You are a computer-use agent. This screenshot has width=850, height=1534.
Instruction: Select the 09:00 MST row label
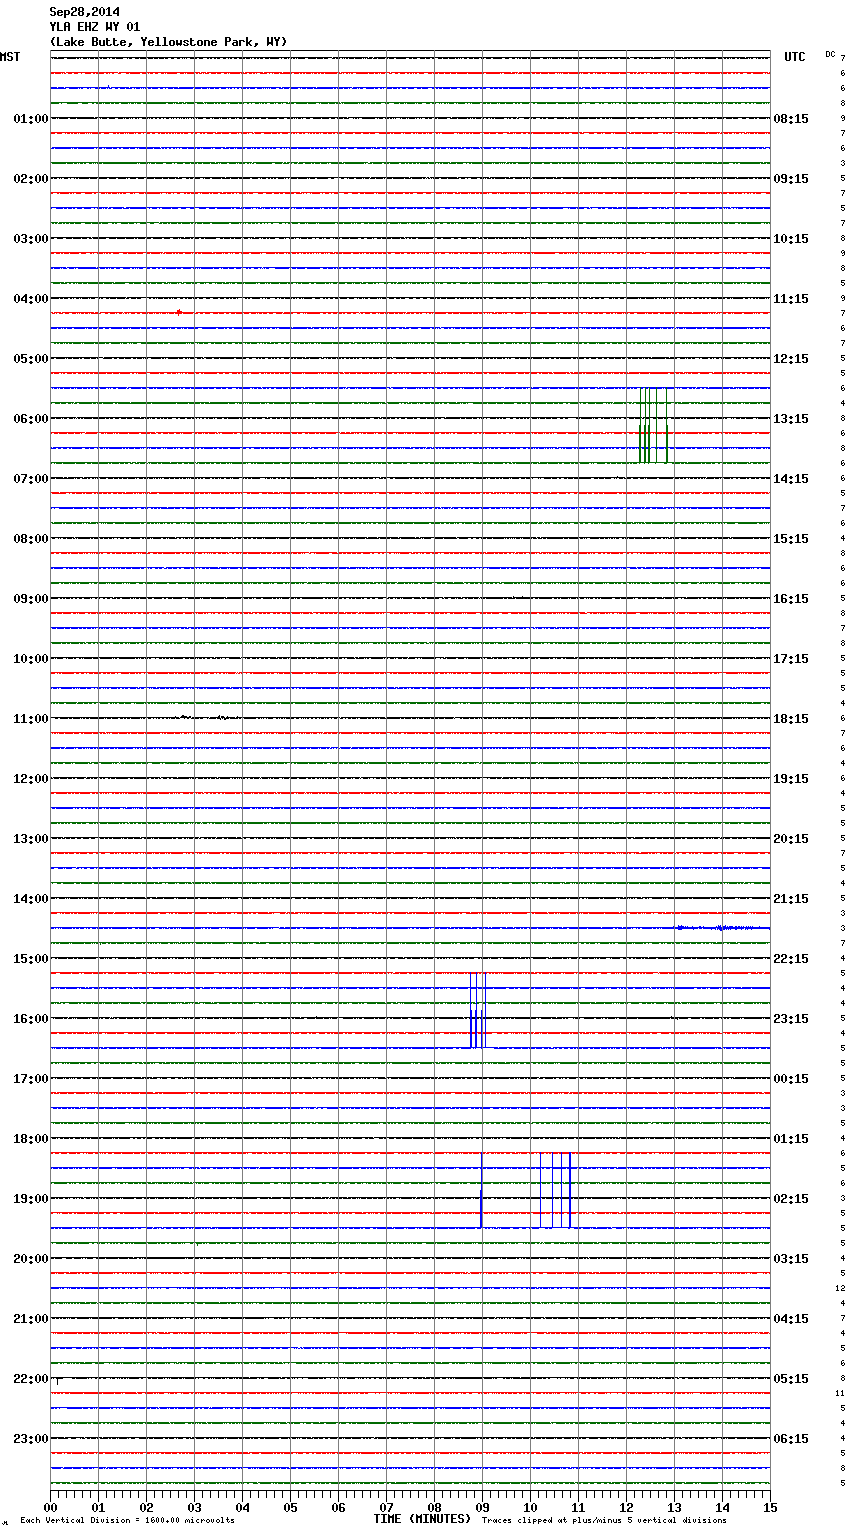coord(31,599)
